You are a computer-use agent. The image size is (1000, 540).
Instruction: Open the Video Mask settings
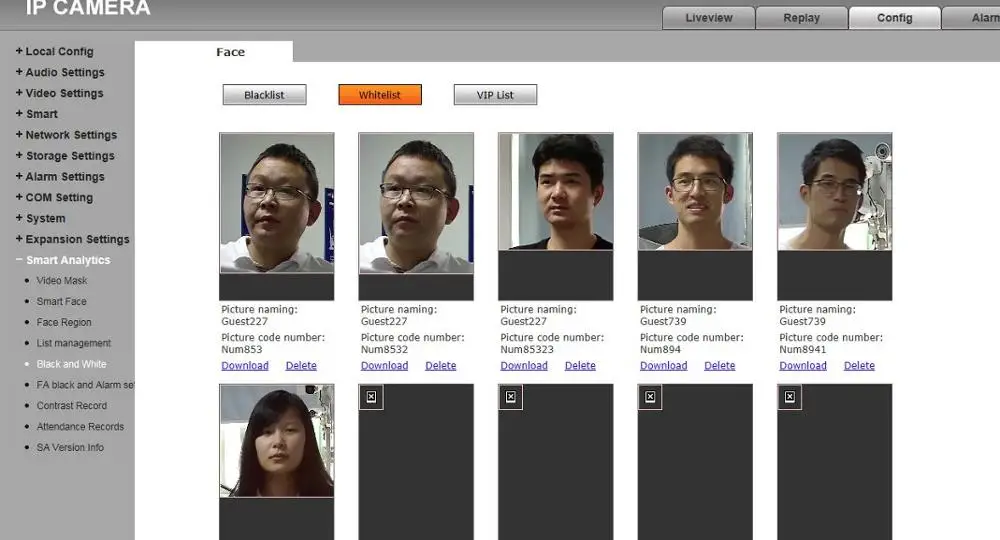pos(62,281)
